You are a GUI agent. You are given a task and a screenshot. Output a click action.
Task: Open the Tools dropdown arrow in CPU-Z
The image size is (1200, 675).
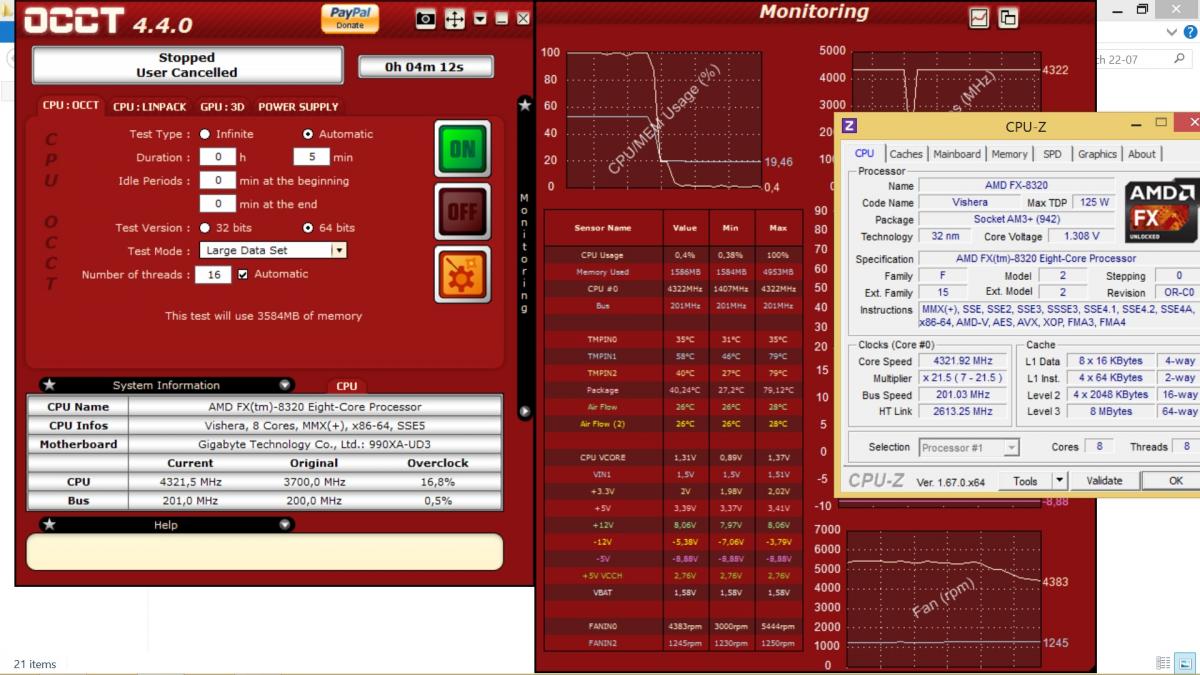(1060, 481)
